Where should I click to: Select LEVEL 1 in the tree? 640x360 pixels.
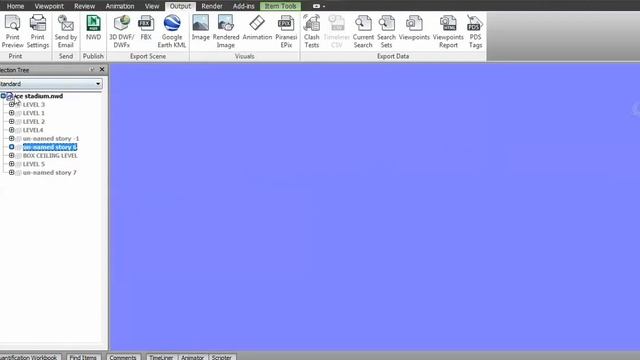(34, 113)
